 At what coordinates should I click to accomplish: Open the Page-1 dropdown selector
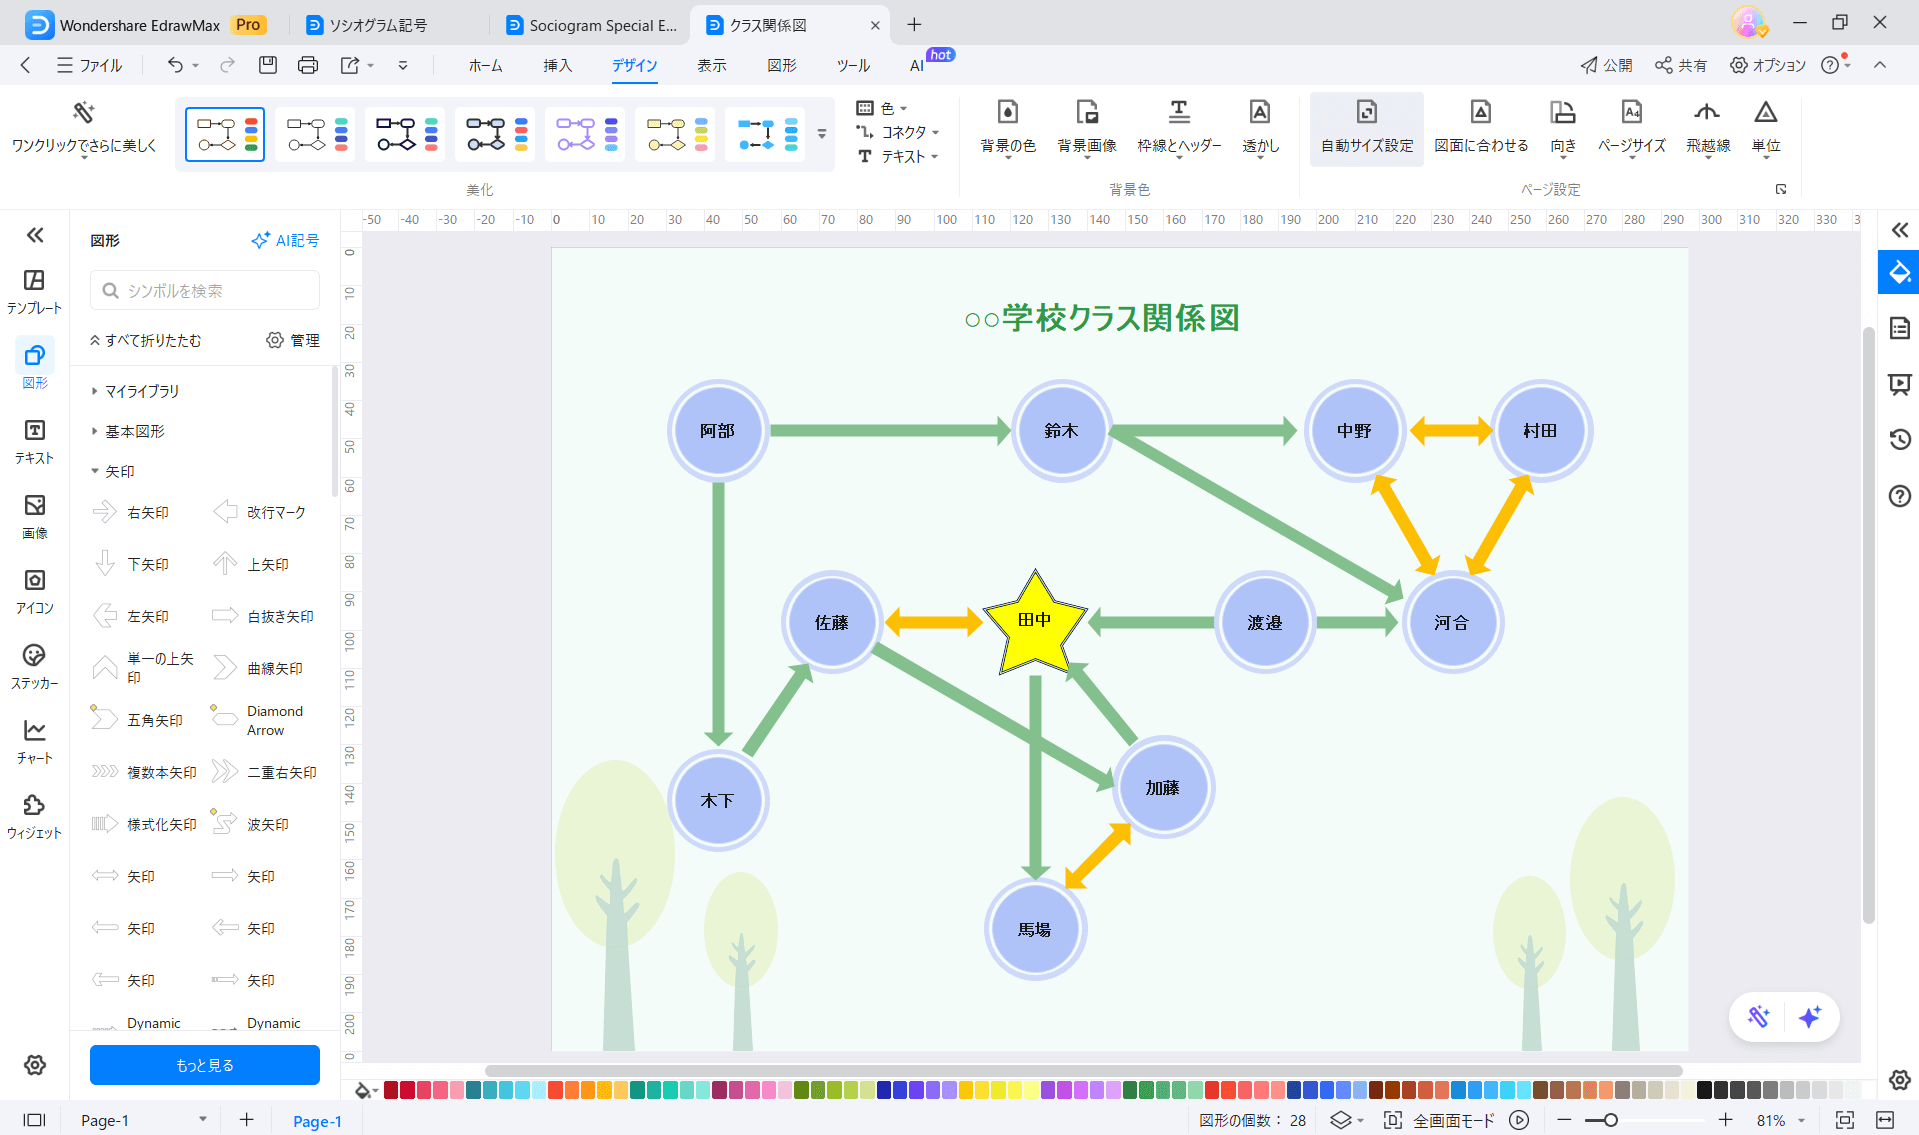coord(143,1120)
